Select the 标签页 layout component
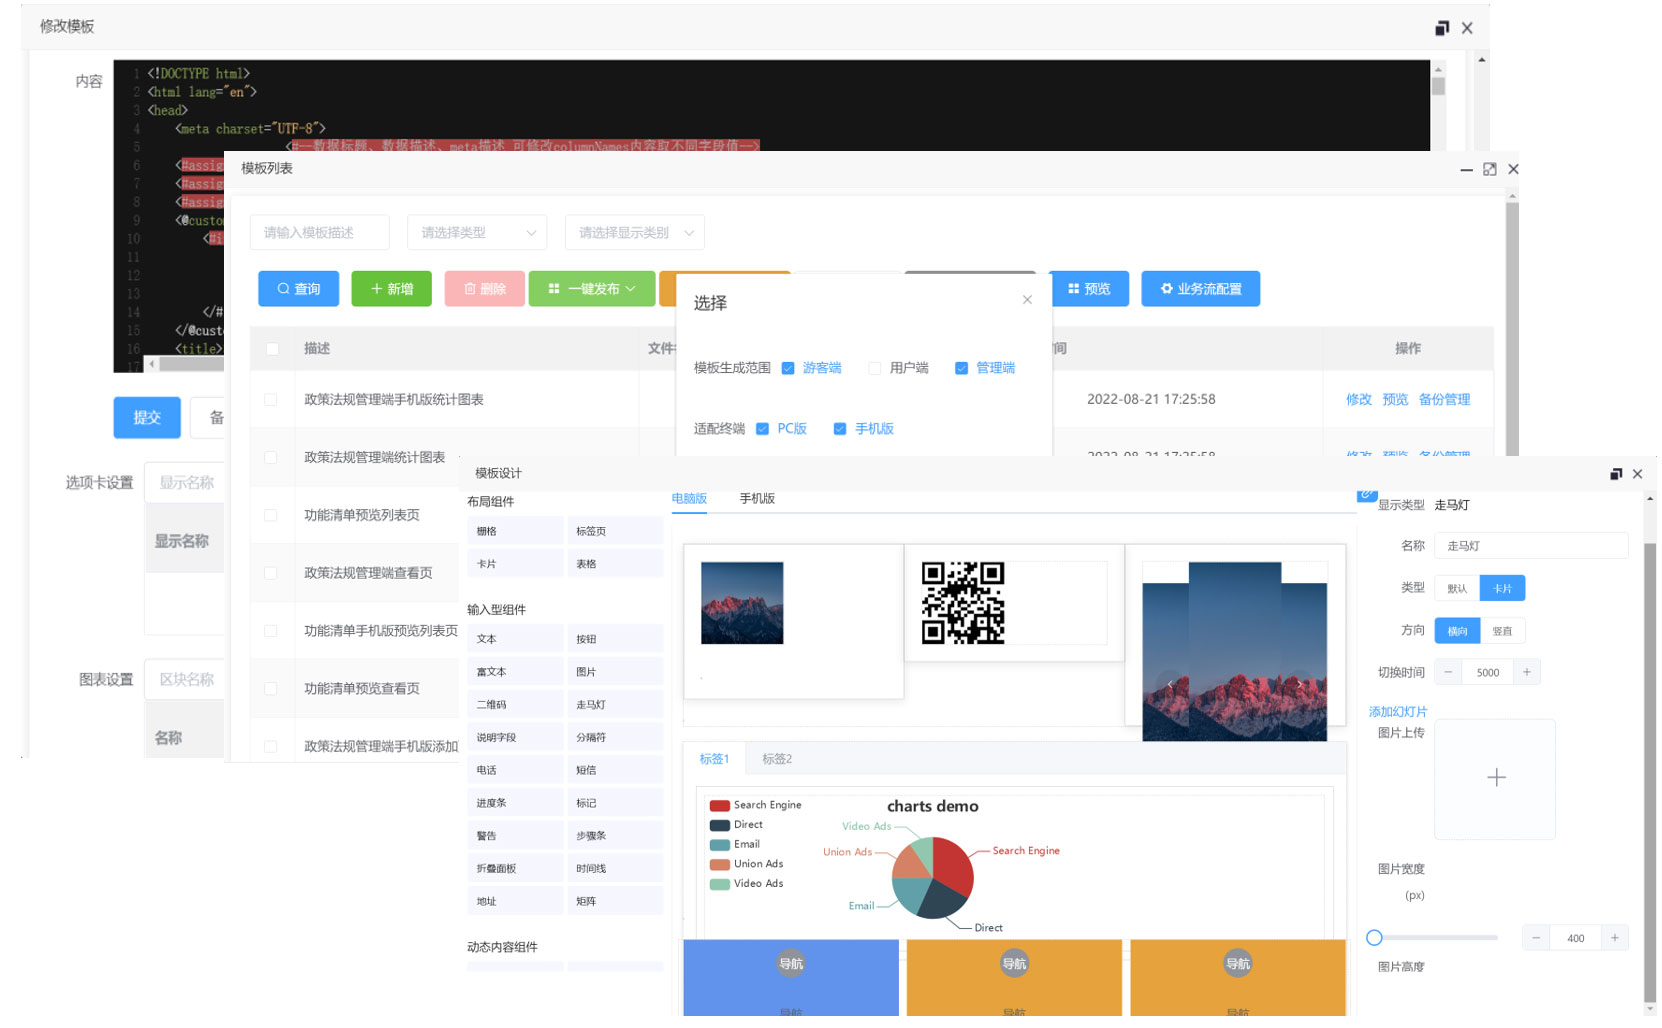 [614, 532]
